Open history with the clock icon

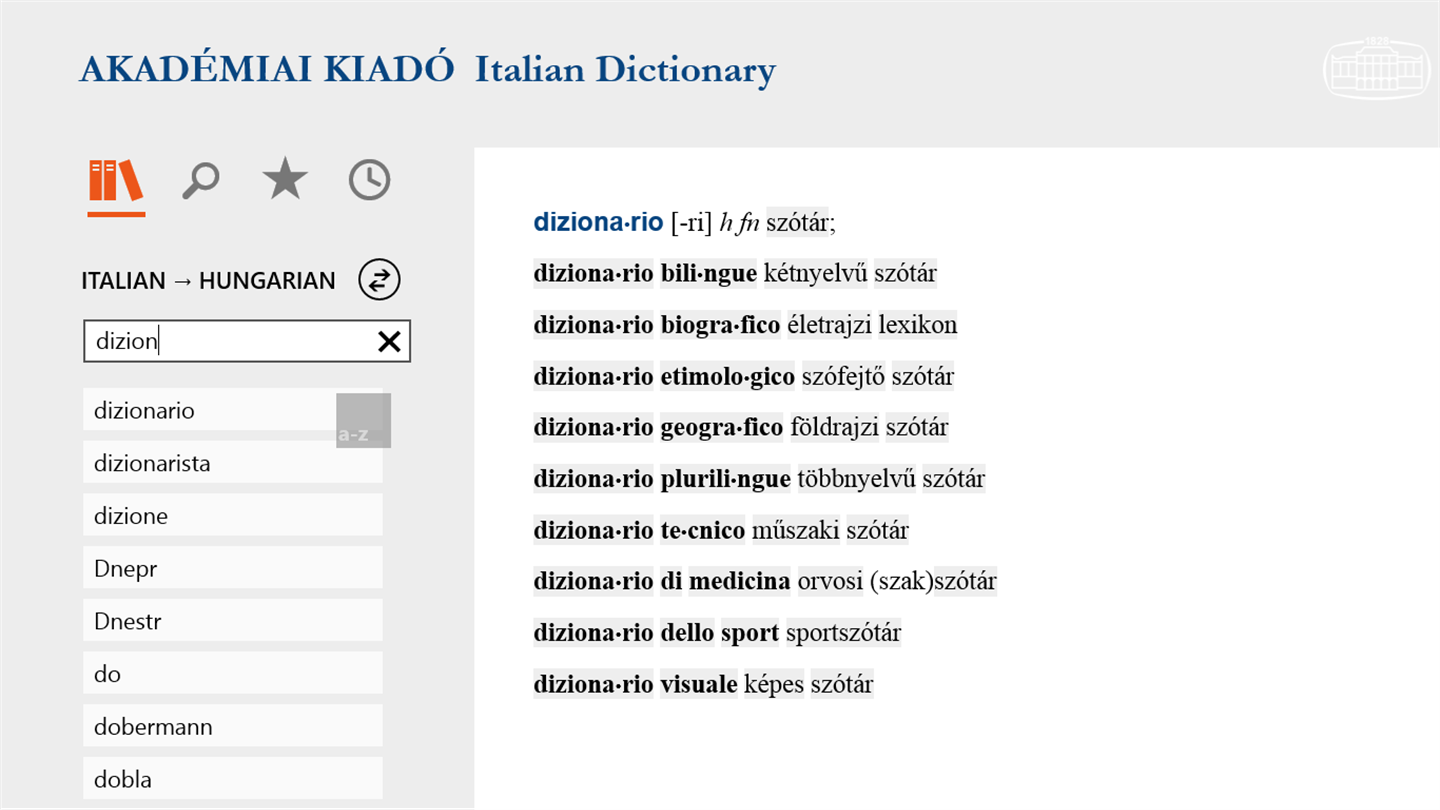pos(369,181)
